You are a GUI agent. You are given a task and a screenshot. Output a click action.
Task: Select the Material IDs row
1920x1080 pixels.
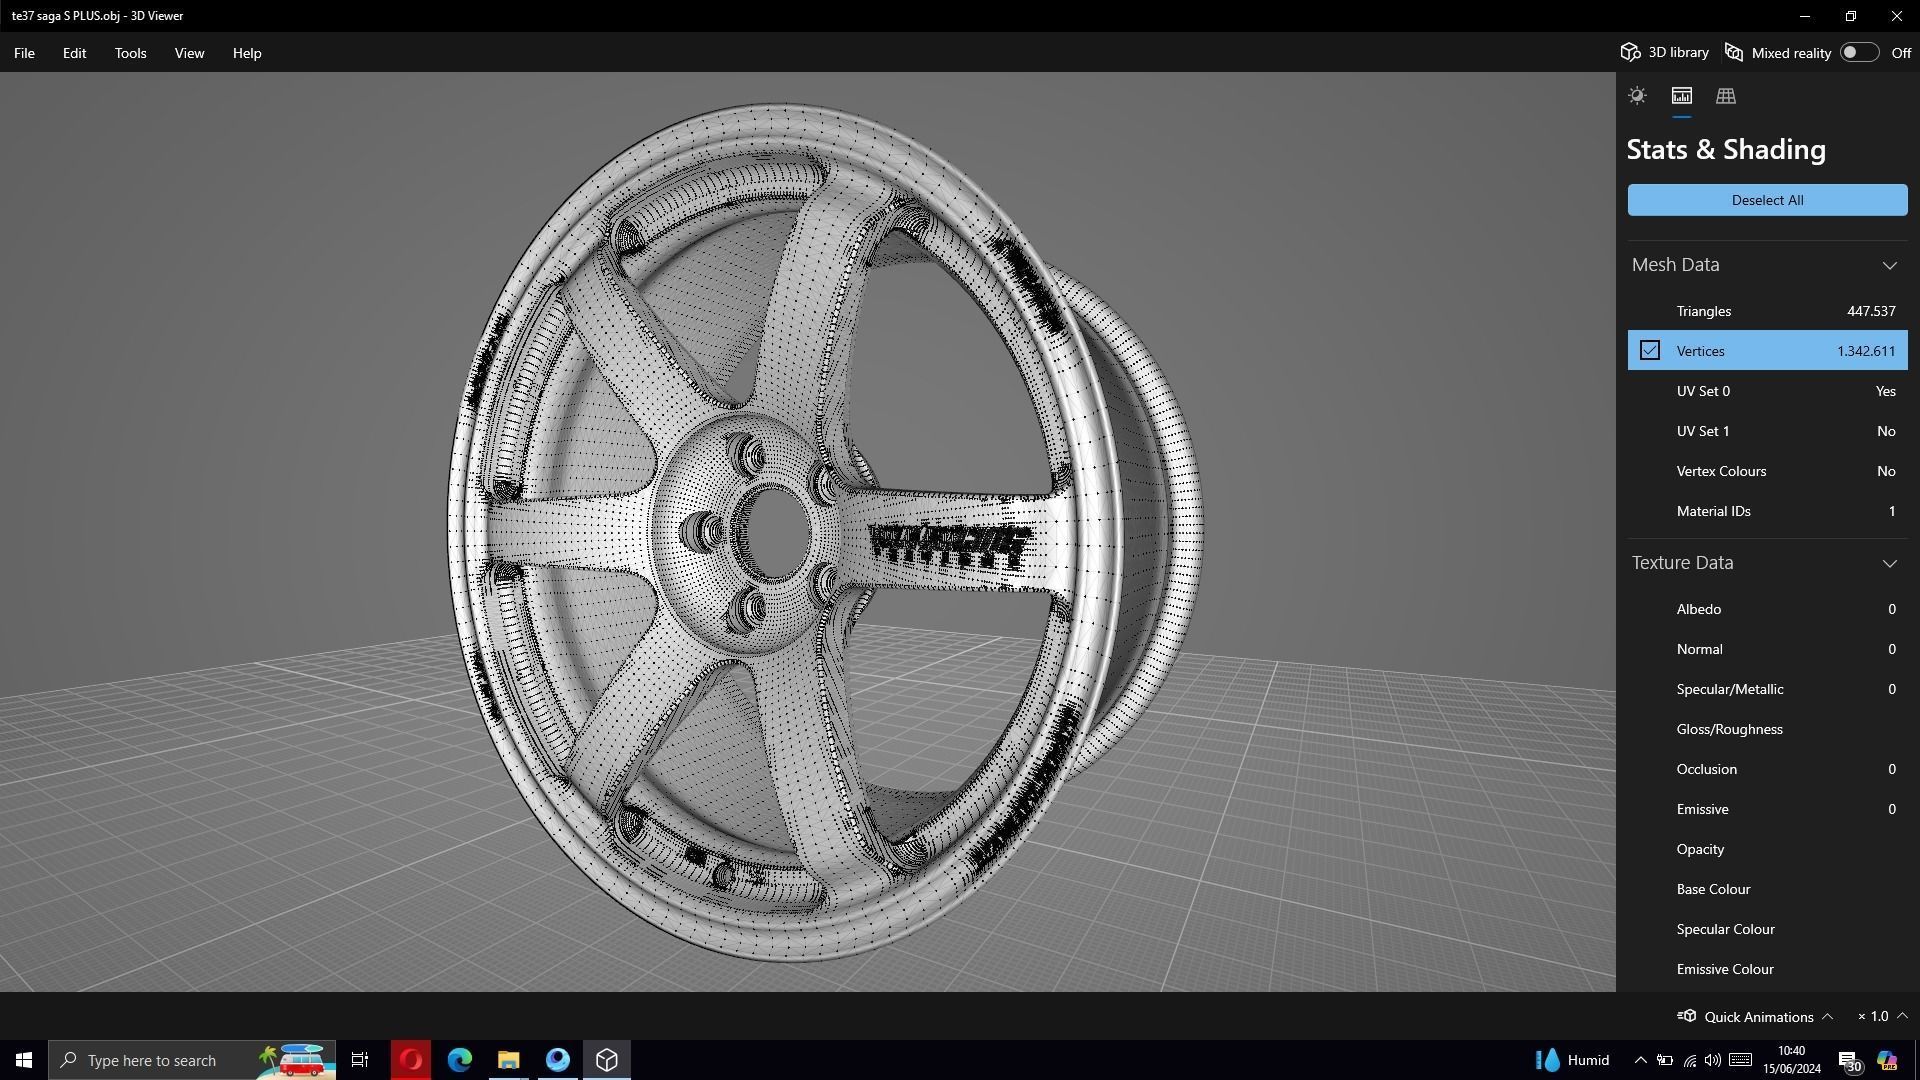click(x=1767, y=511)
